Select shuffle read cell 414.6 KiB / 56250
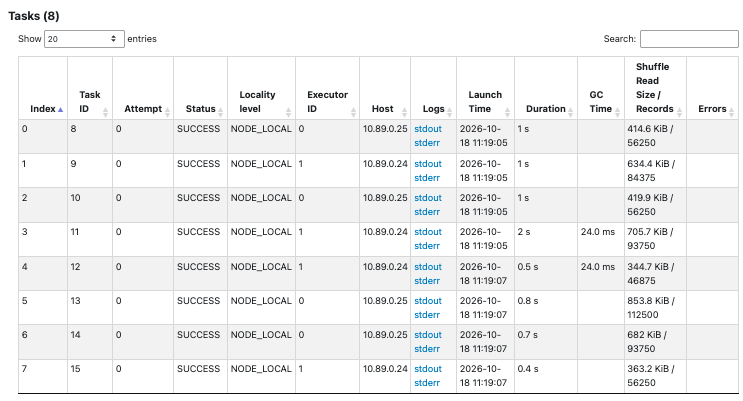This screenshot has width=743, height=401. click(x=655, y=136)
